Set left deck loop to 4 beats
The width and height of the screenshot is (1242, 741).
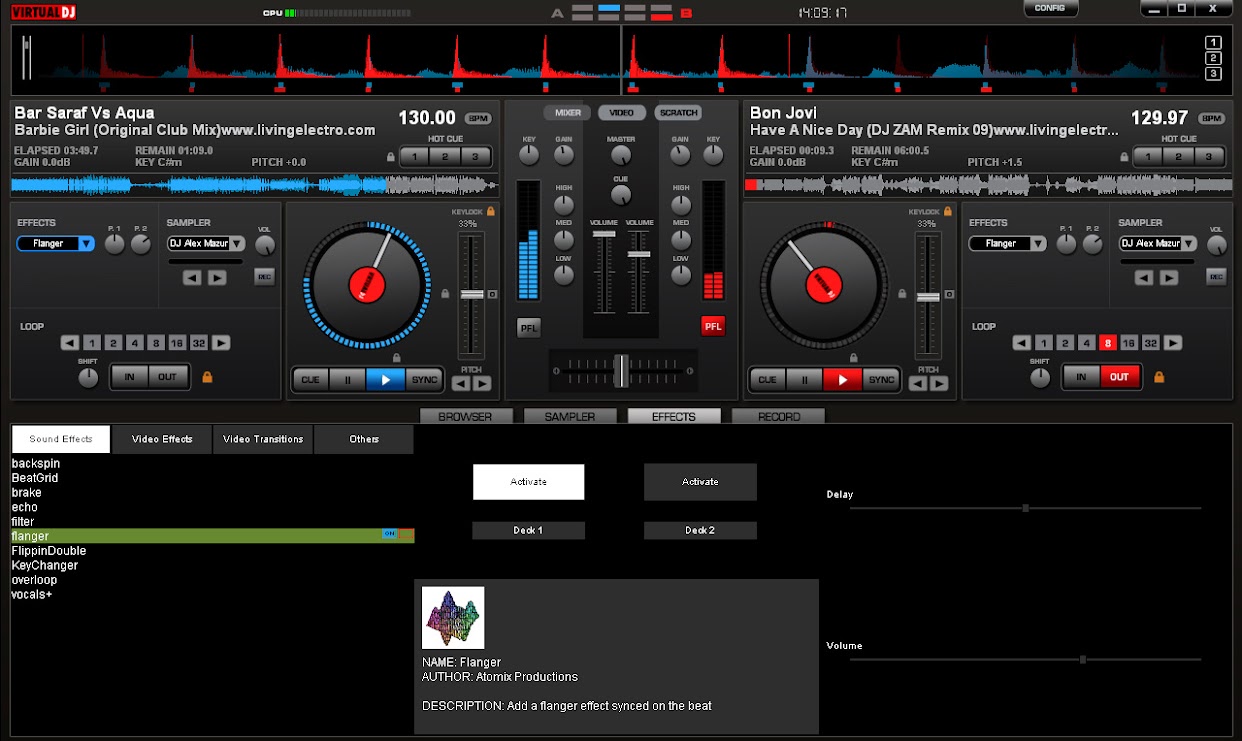click(134, 343)
